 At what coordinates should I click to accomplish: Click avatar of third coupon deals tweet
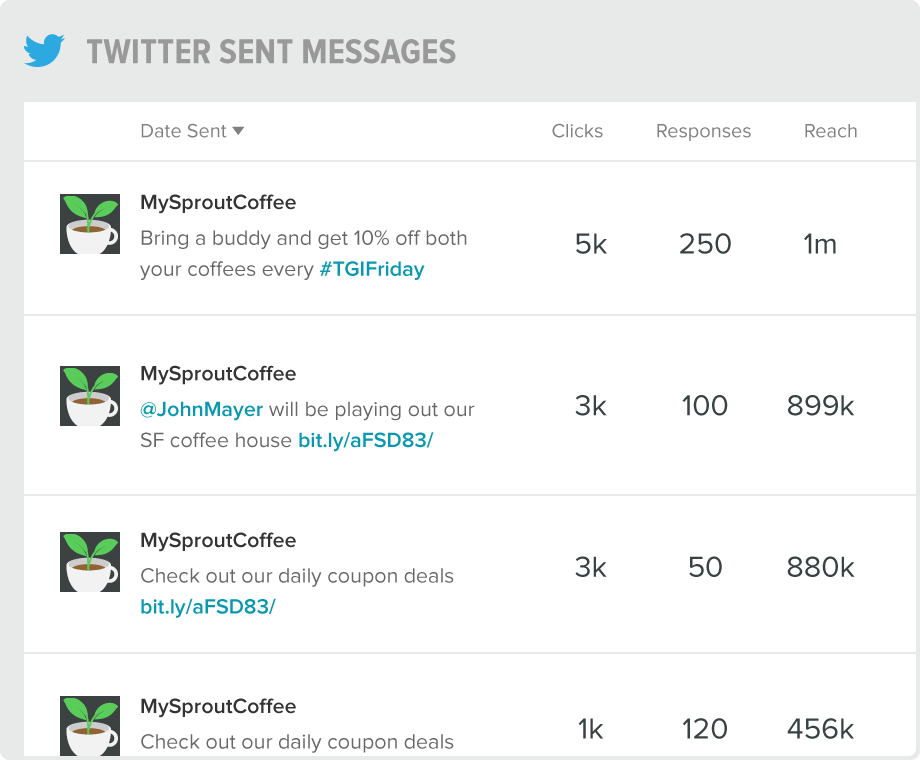(x=90, y=562)
